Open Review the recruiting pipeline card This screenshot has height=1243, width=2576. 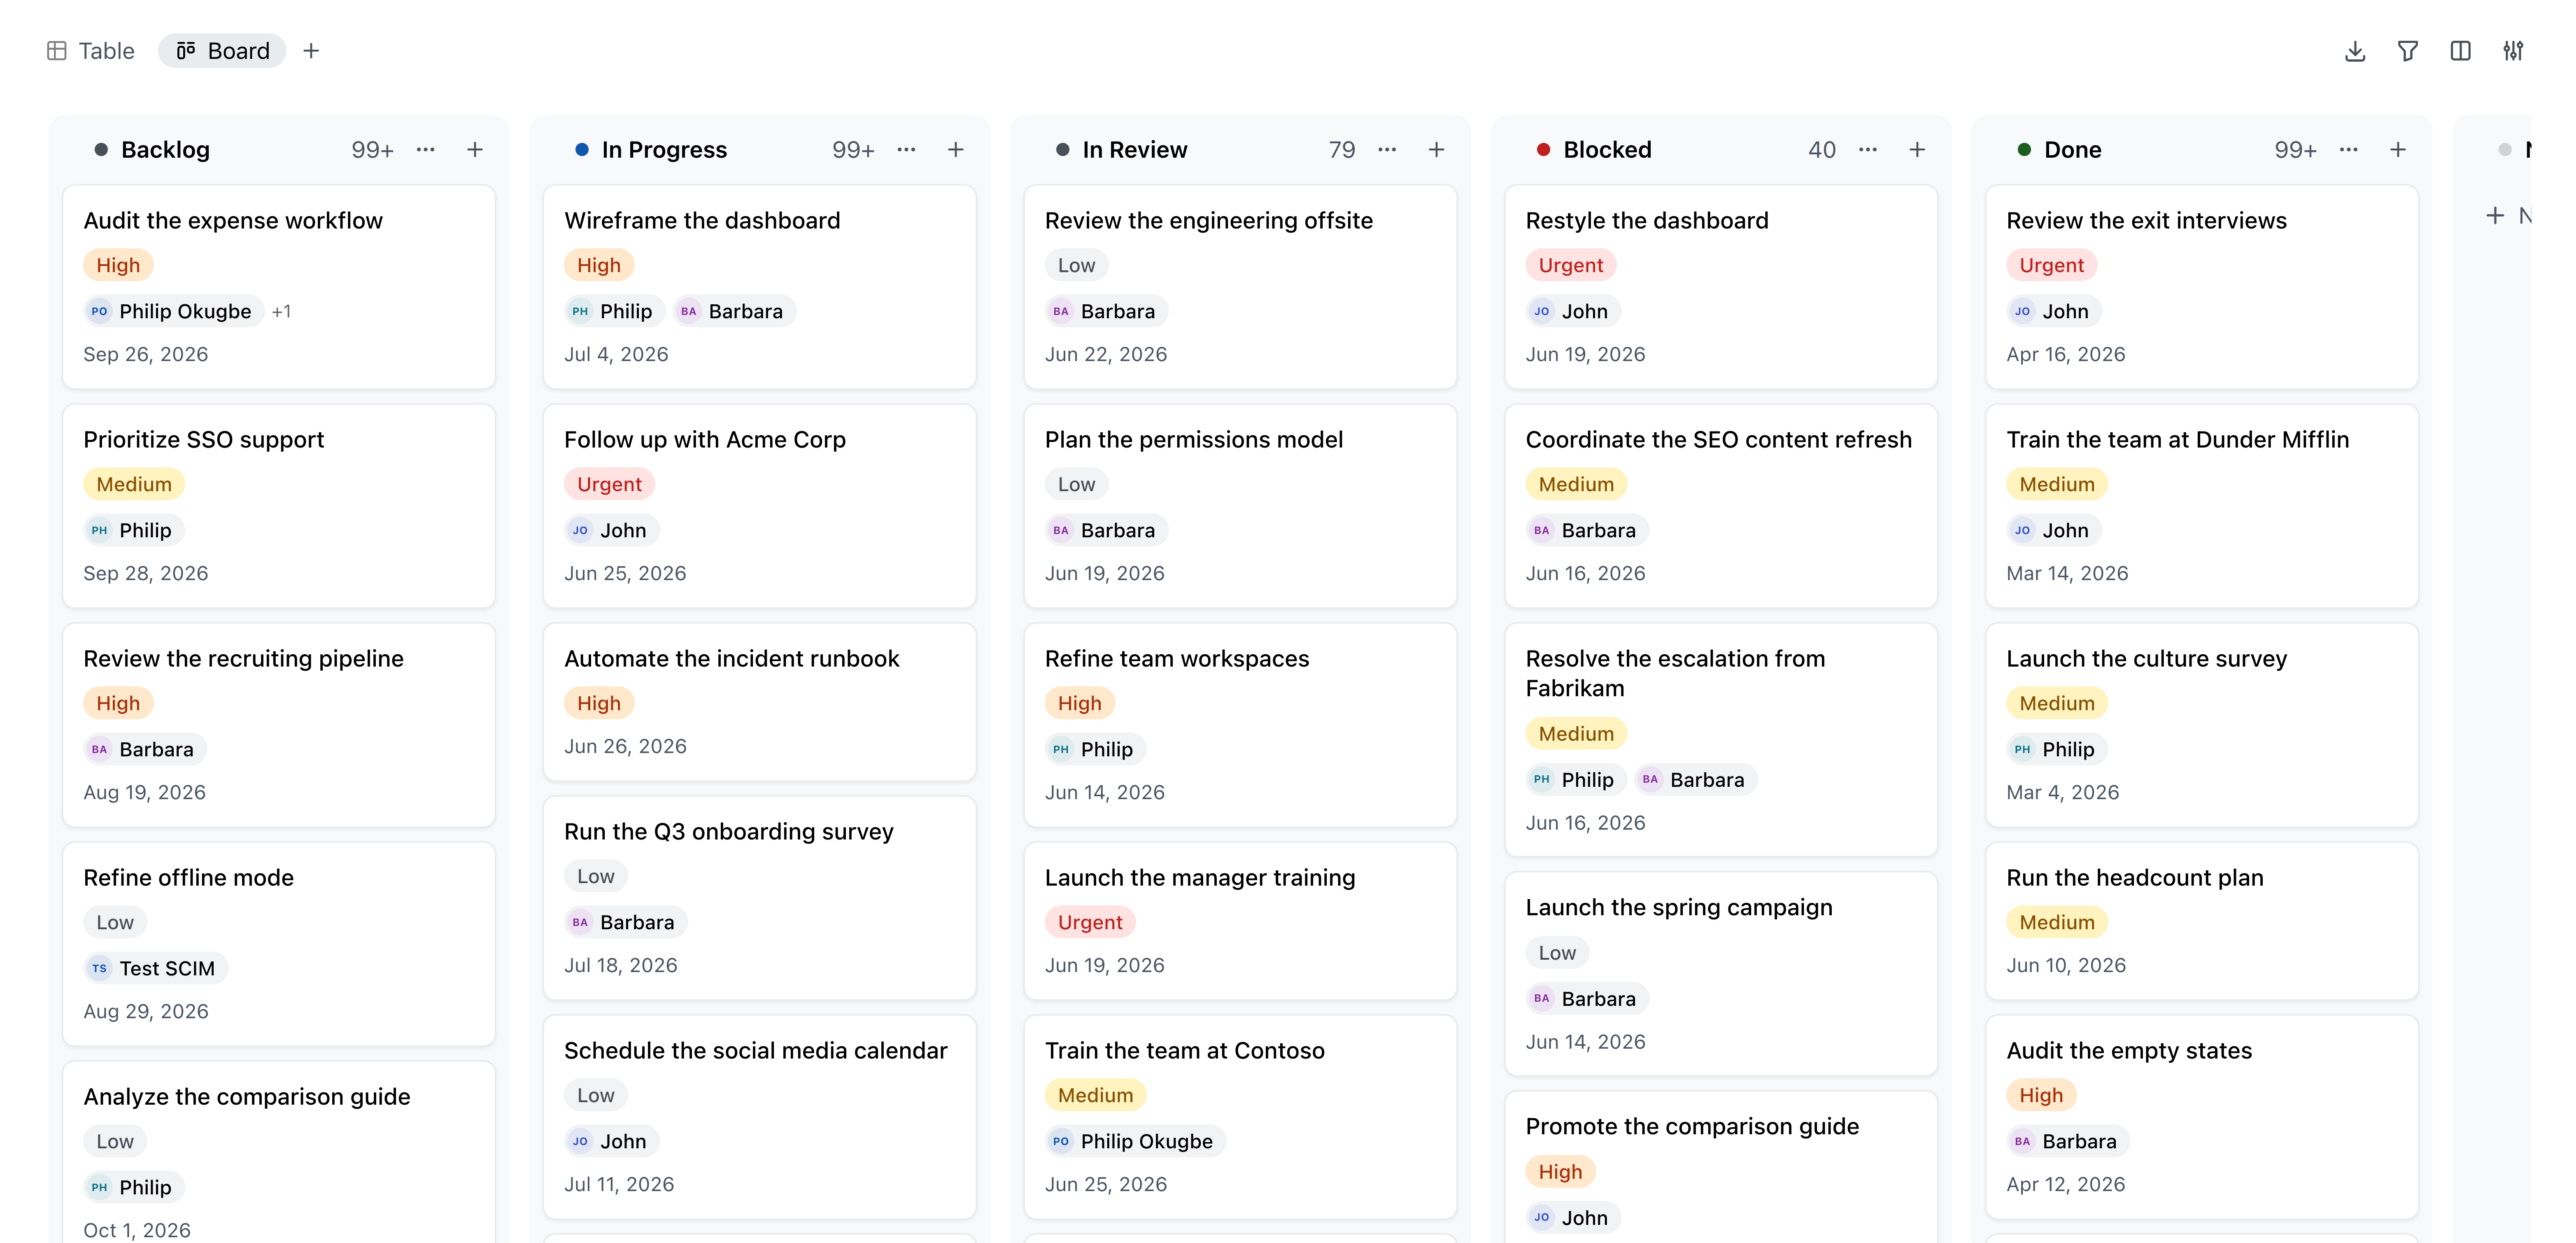click(279, 725)
